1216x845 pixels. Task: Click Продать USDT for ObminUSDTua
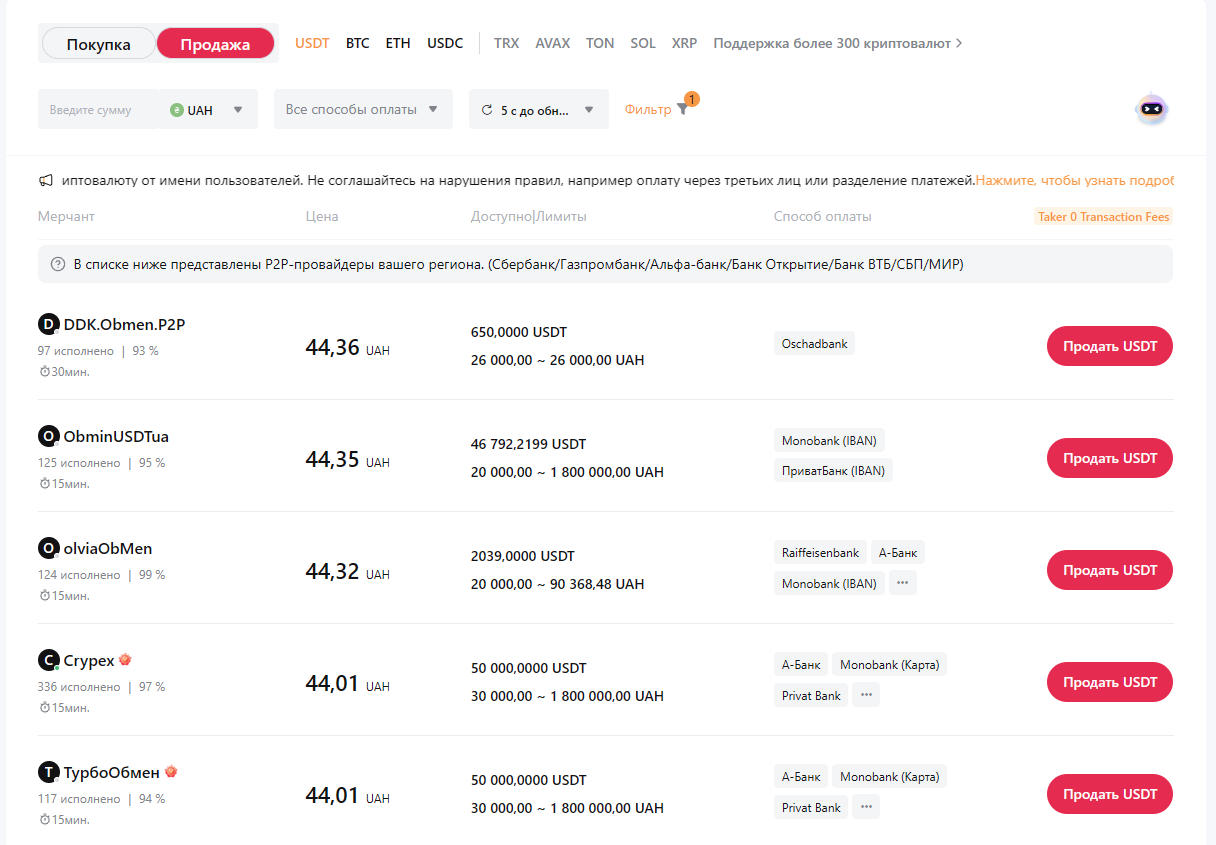point(1109,458)
